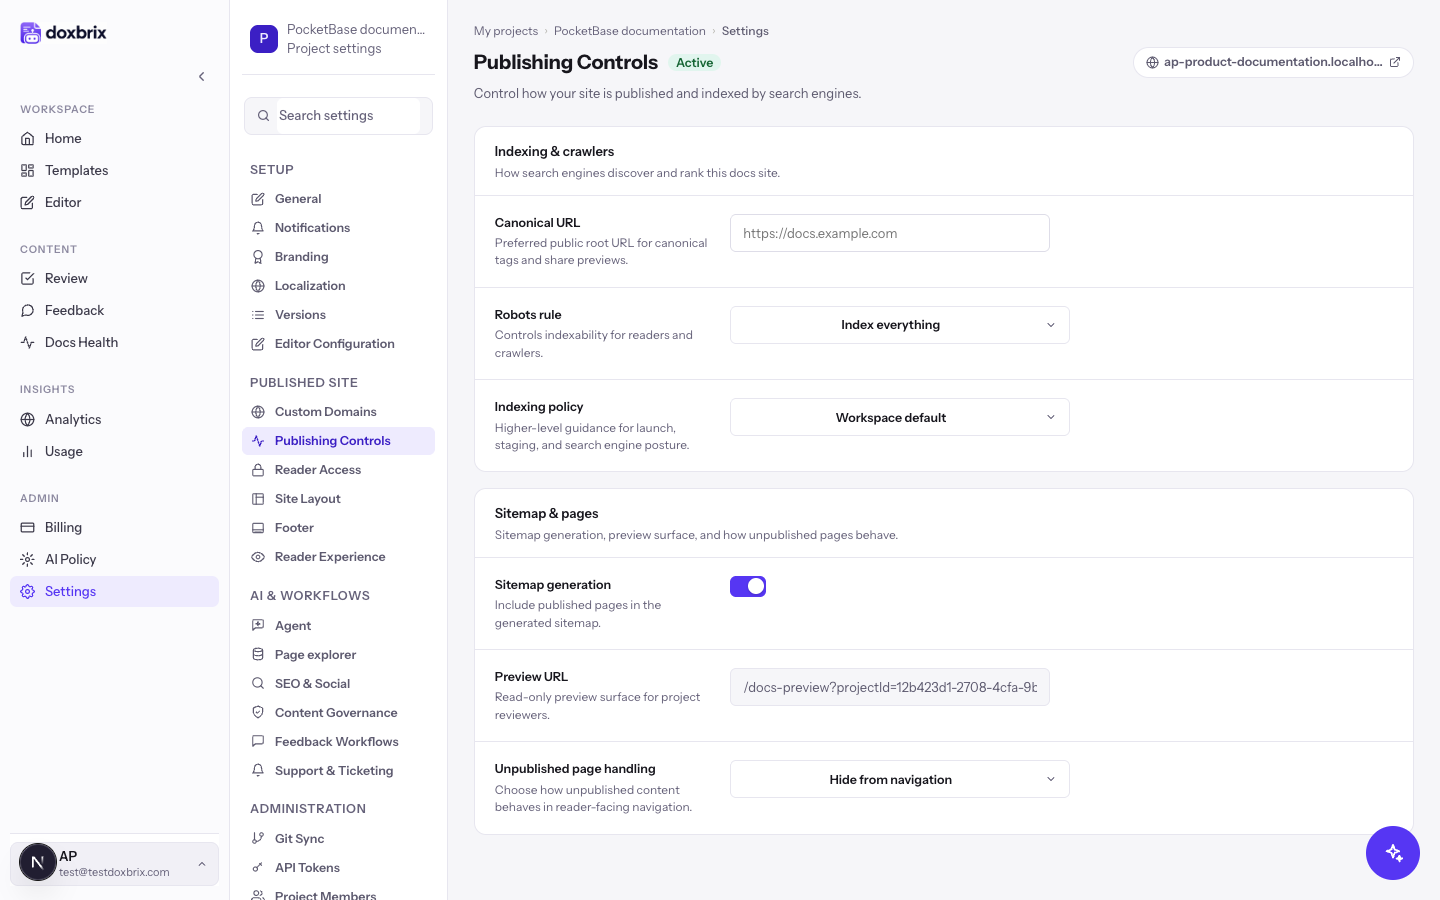The image size is (1440, 900).
Task: Click the search magnifier in Search settings
Action: pyautogui.click(x=264, y=116)
